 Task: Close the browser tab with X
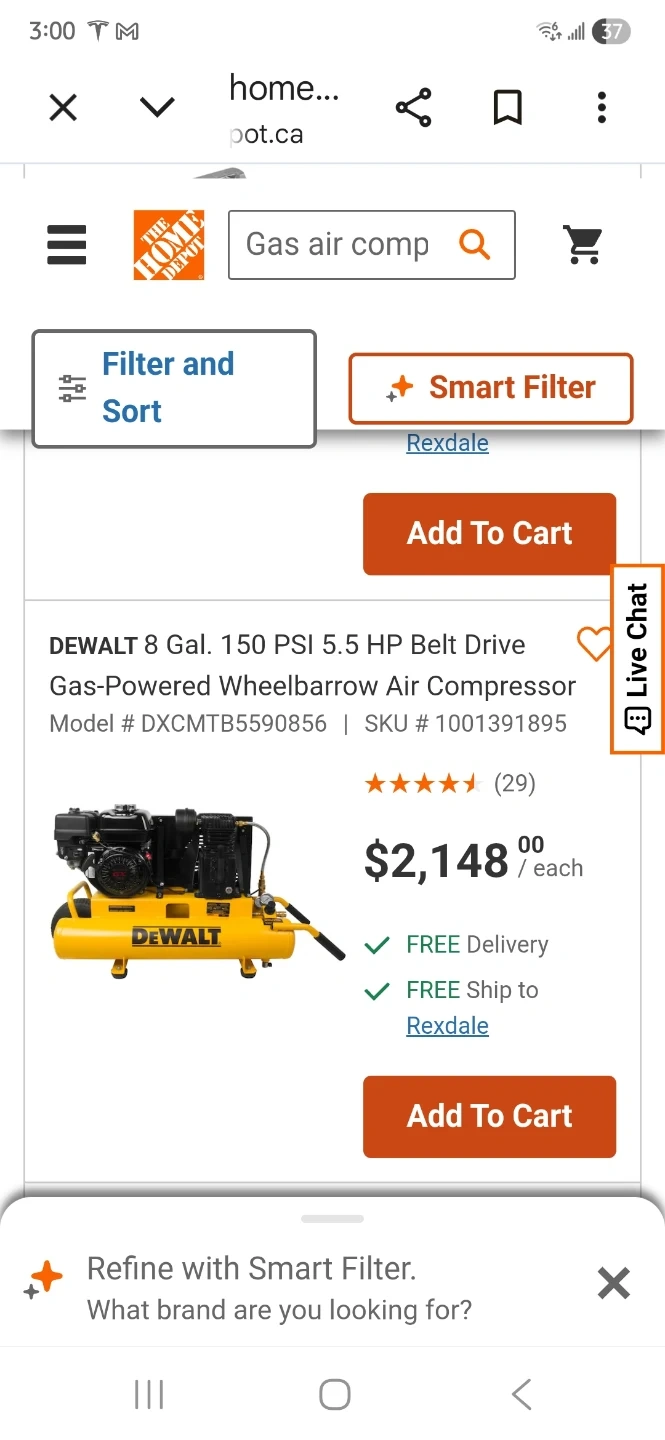(63, 107)
